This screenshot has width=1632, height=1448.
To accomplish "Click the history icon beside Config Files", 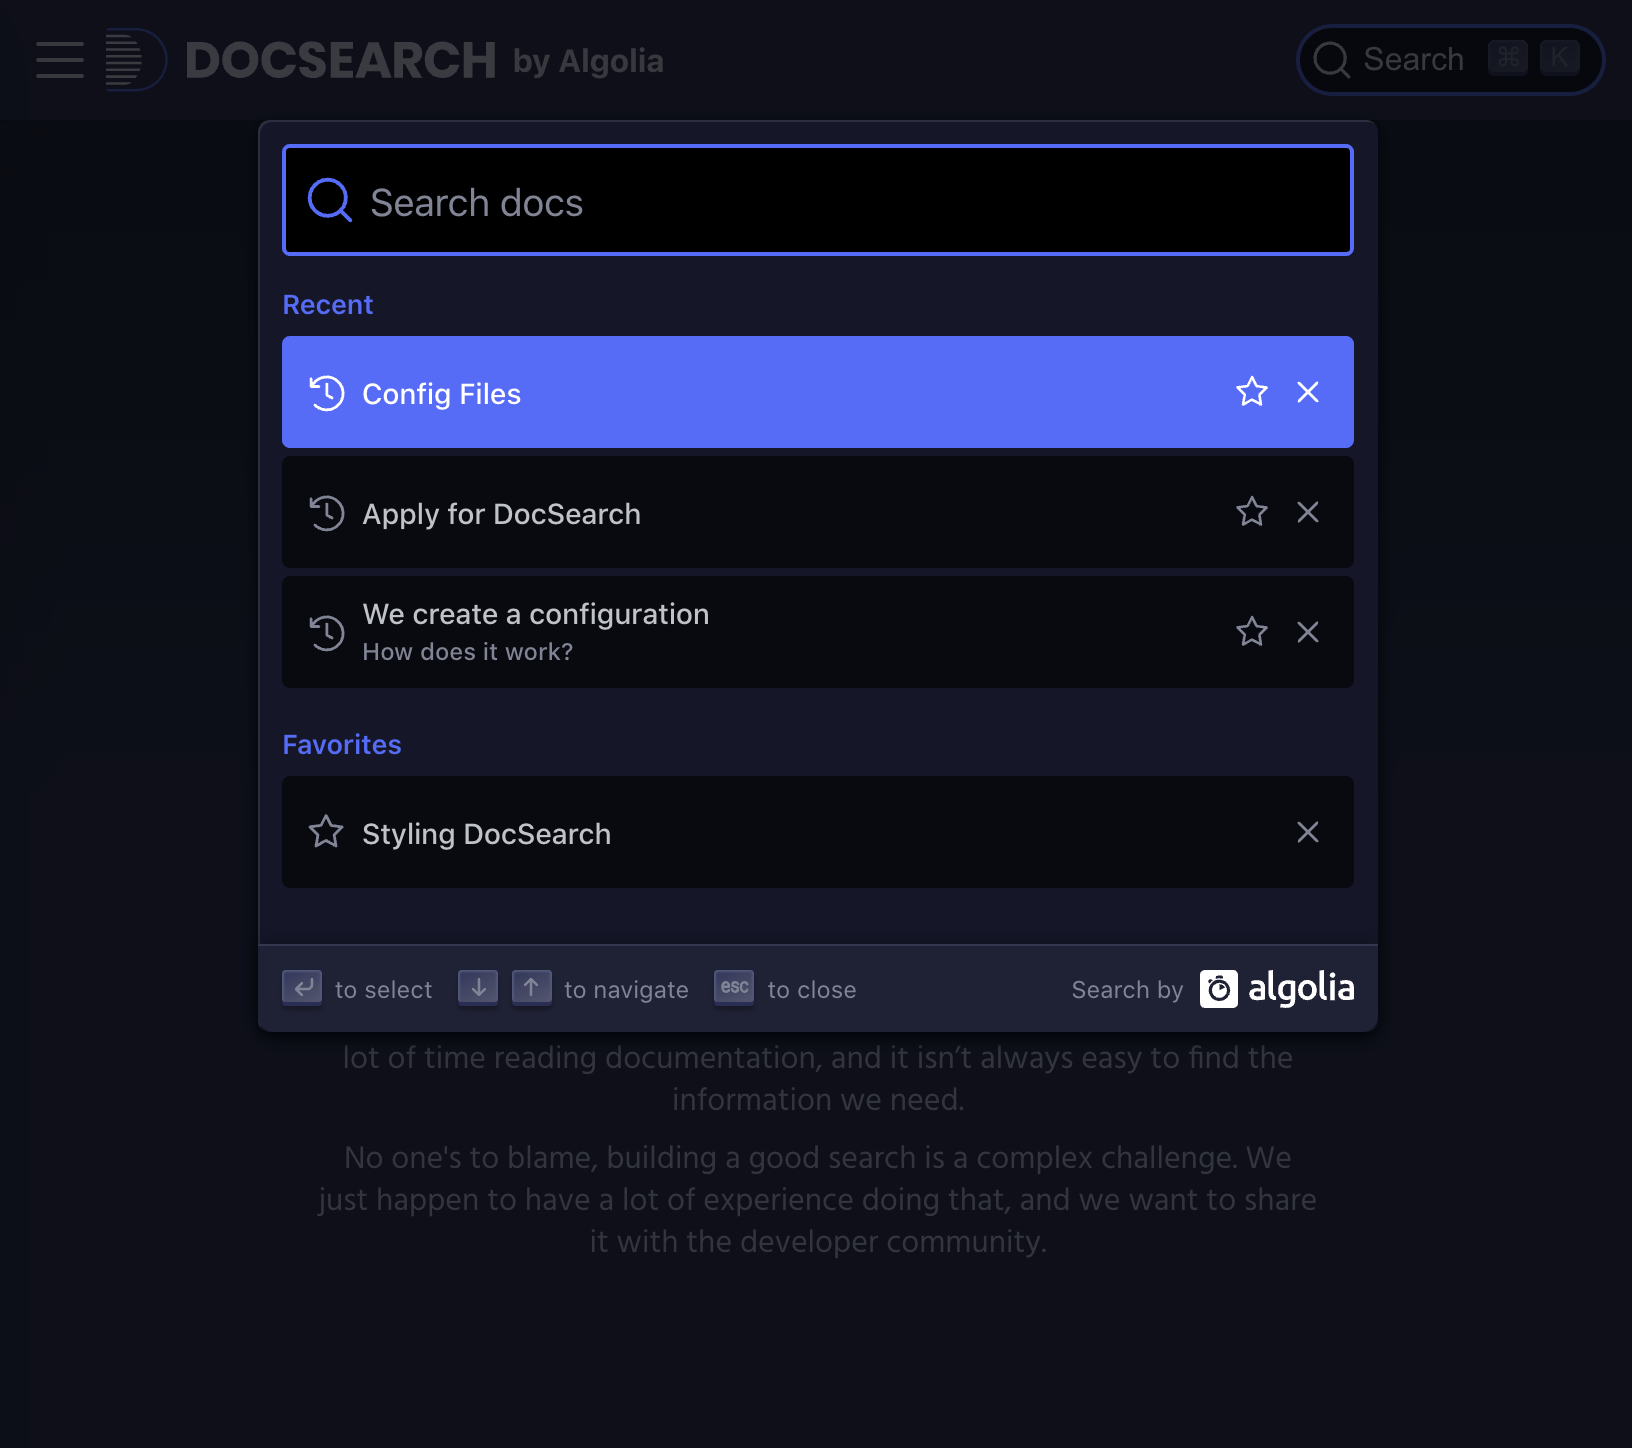I will coord(327,393).
